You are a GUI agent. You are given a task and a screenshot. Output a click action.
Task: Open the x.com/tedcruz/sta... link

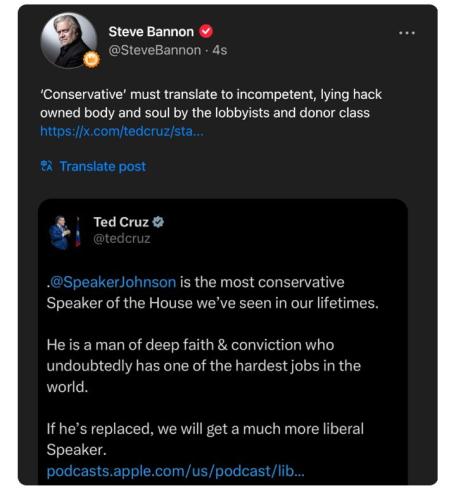[x=122, y=131]
